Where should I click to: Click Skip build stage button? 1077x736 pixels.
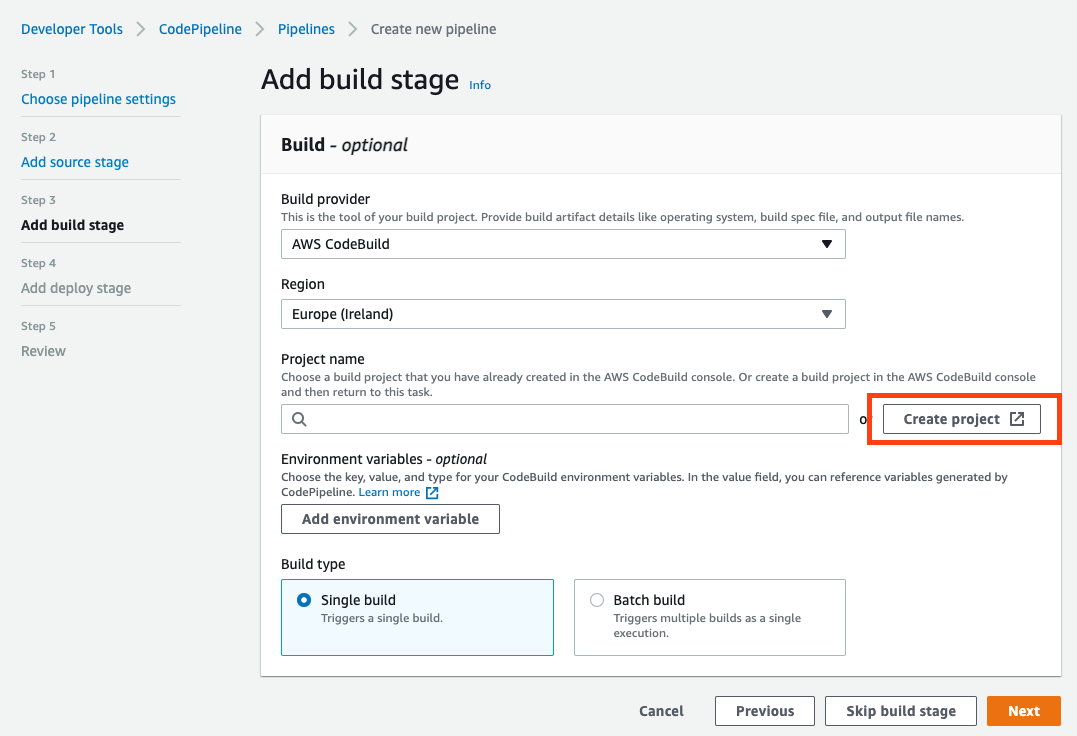(900, 711)
